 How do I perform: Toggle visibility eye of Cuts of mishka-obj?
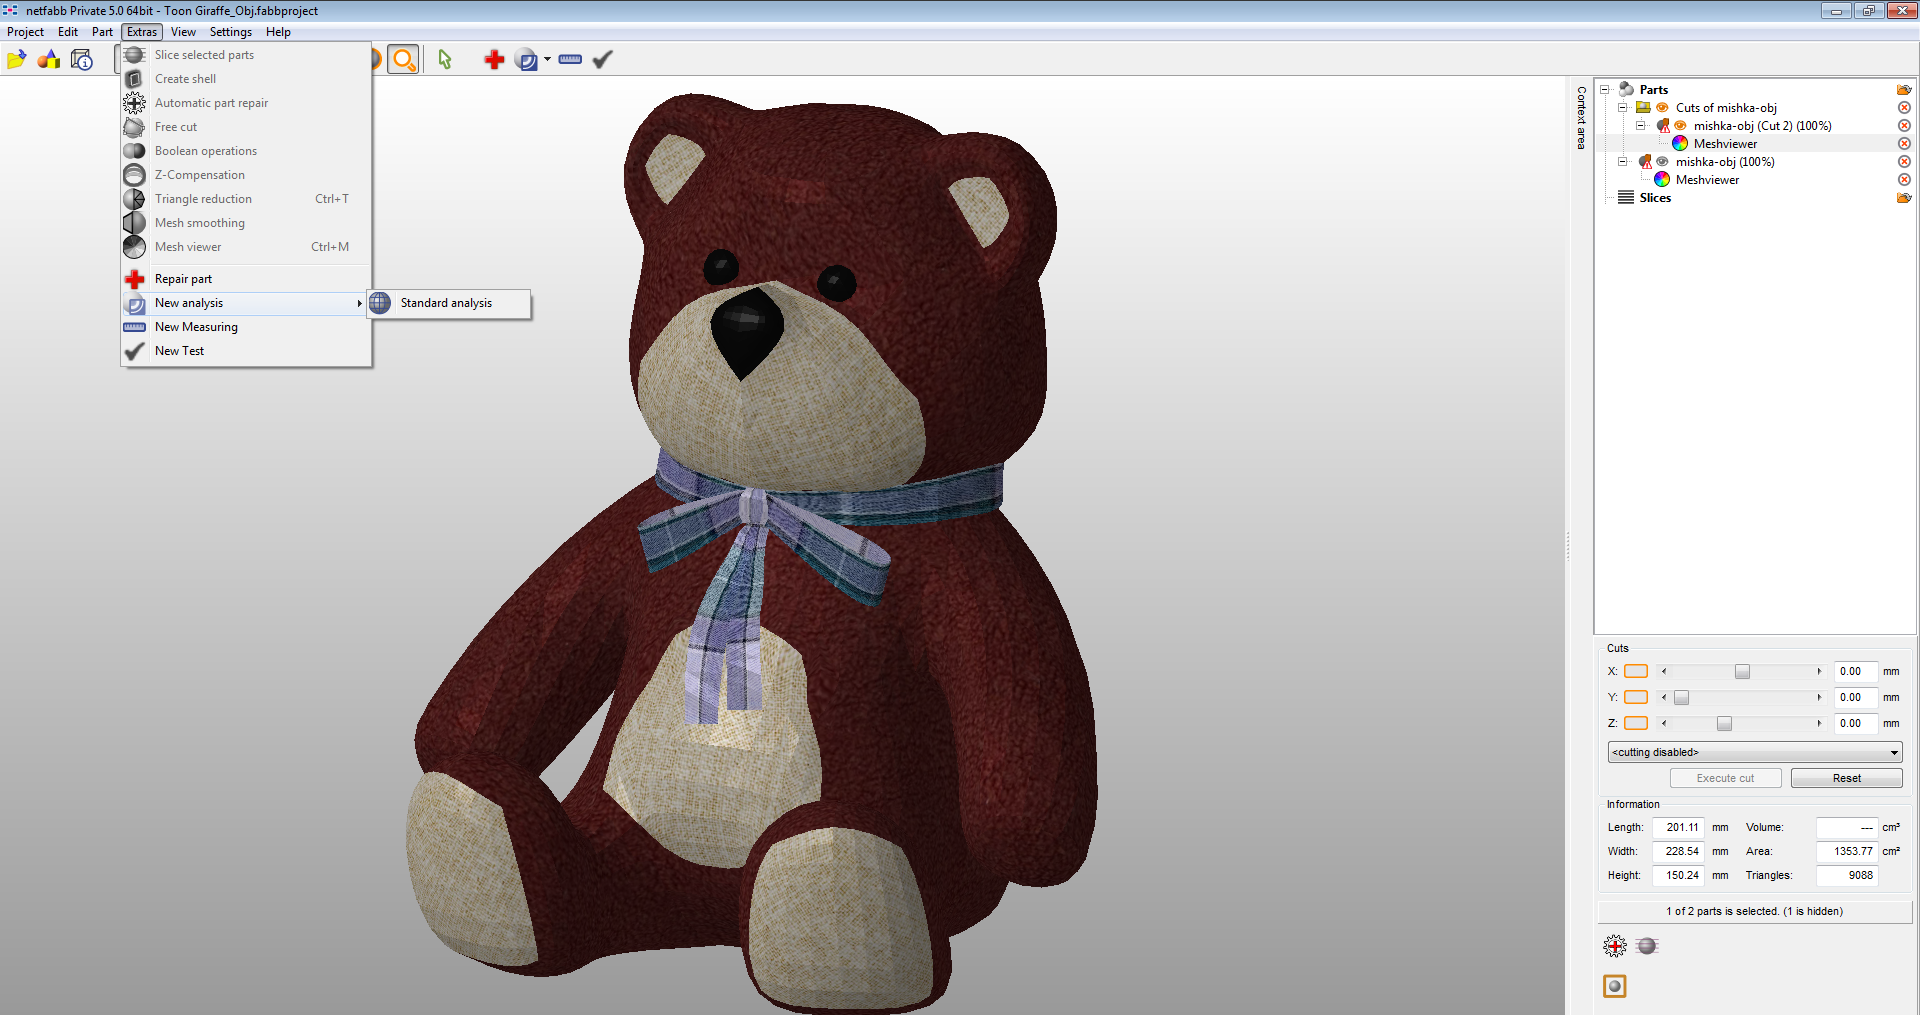[x=1662, y=108]
